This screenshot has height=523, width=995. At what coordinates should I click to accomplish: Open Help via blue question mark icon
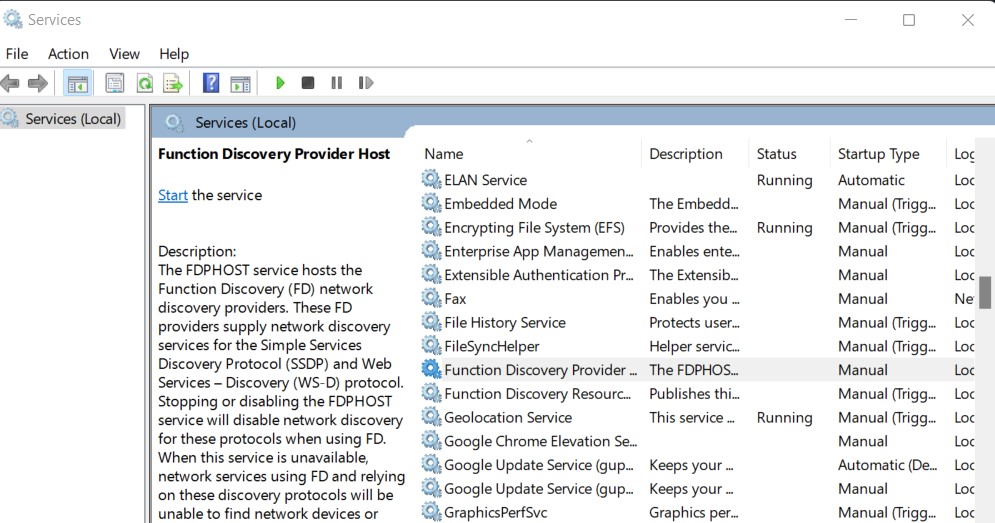coord(211,83)
